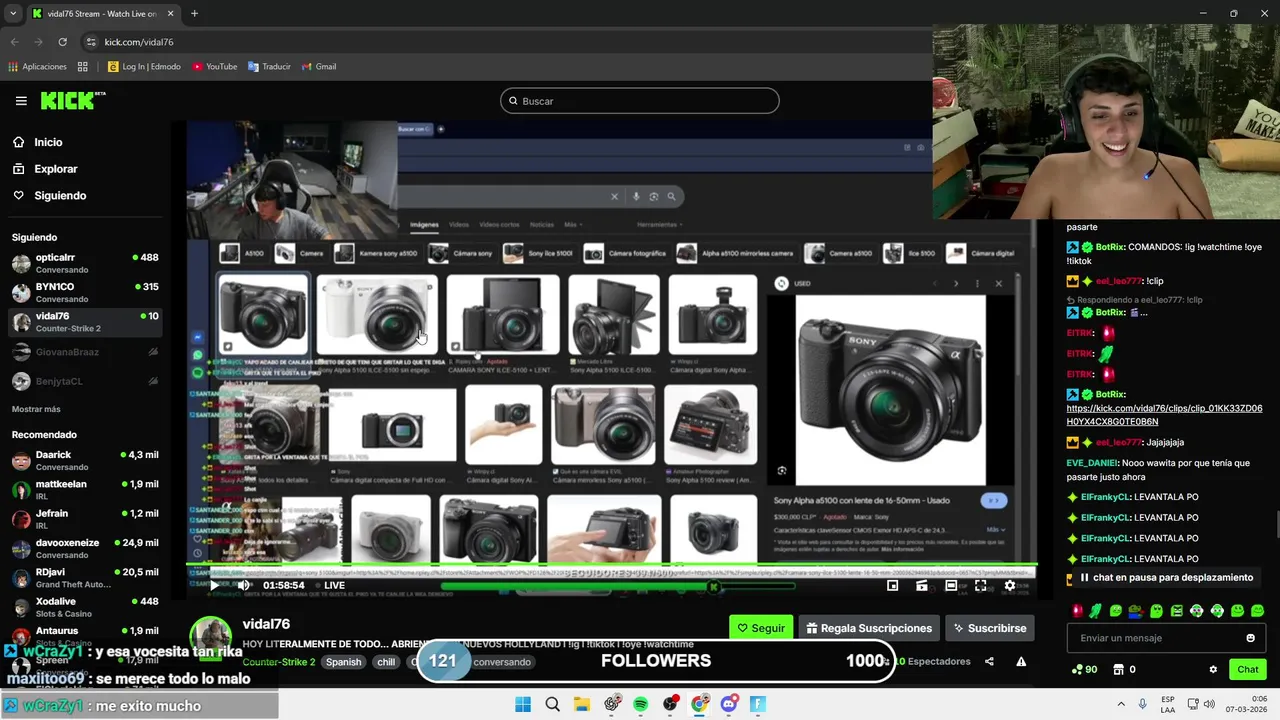Image resolution: width=1280 pixels, height=720 pixels.
Task: Open the Log In | Edmodo bookmark
Action: pos(144,67)
